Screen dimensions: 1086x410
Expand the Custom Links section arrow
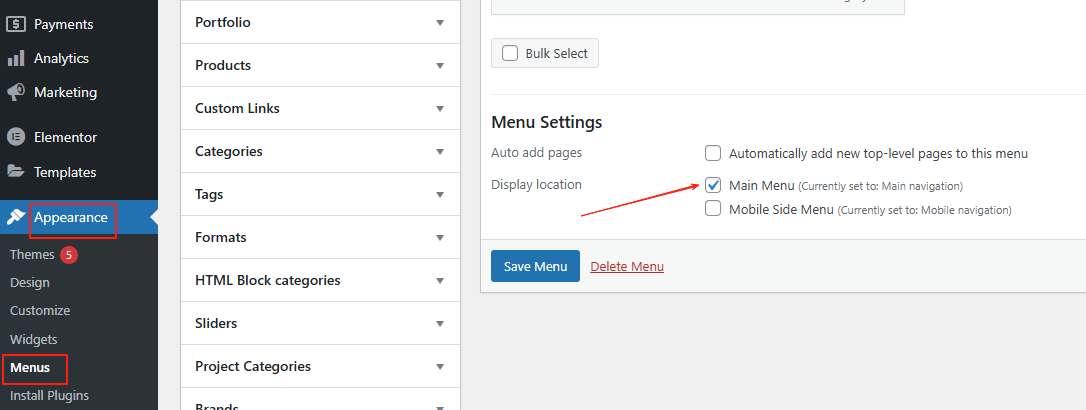[x=439, y=108]
